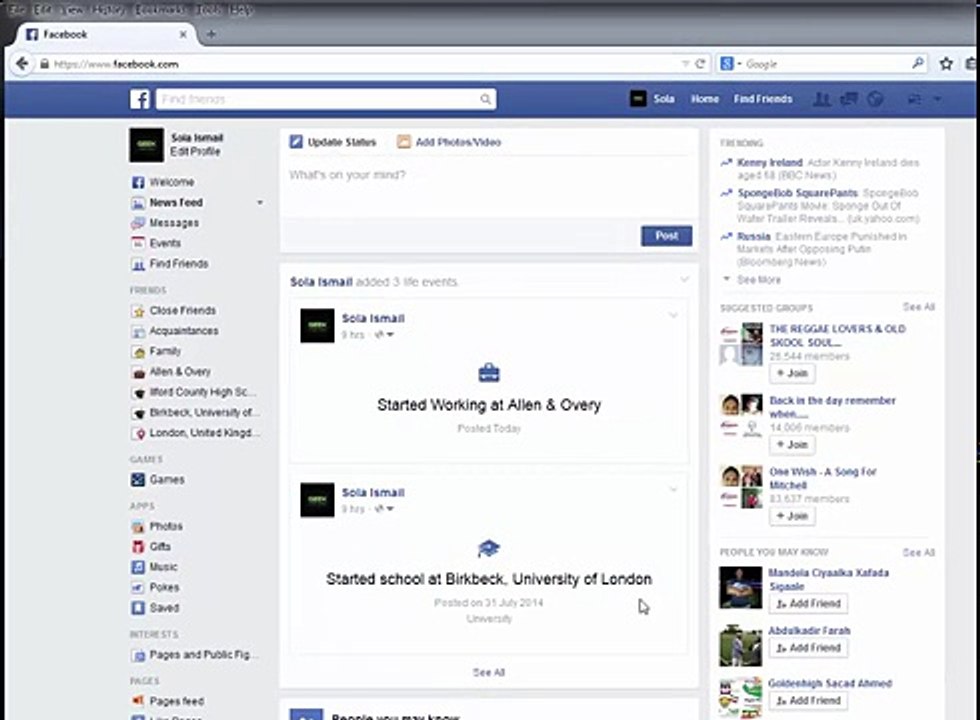980x720 pixels.
Task: Click the Facebook logo in the blue header
Action: click(140, 99)
